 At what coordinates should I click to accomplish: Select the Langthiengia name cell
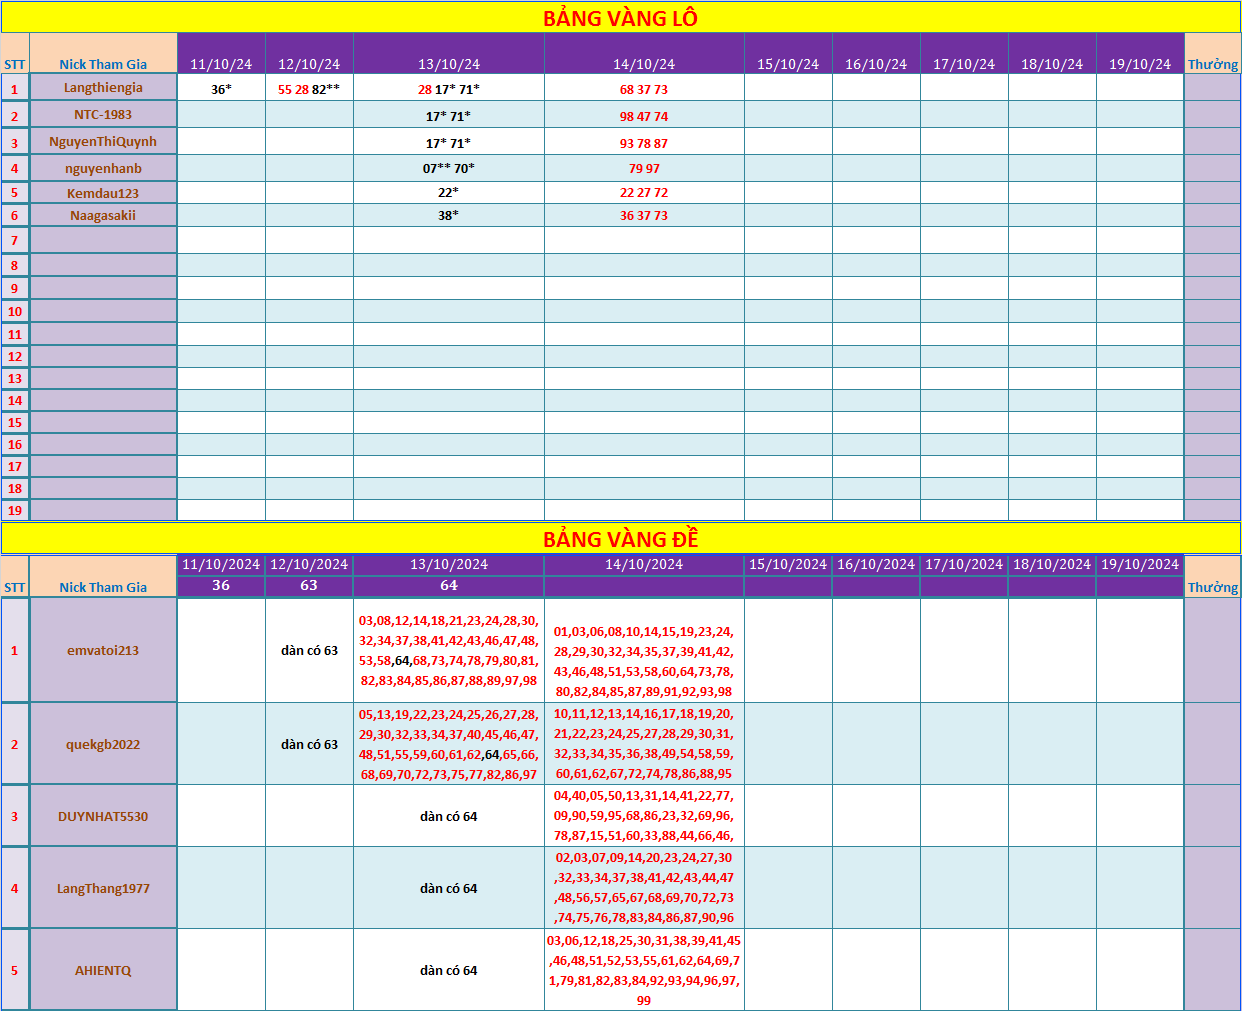click(103, 88)
